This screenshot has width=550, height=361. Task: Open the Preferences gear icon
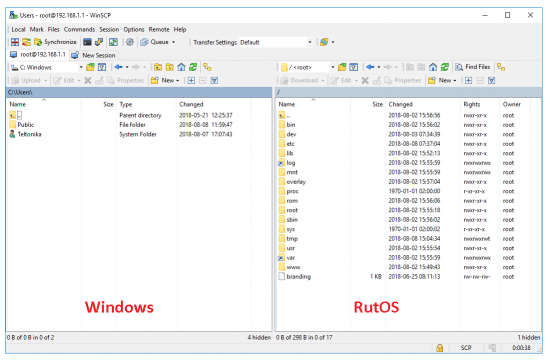(x=130, y=42)
